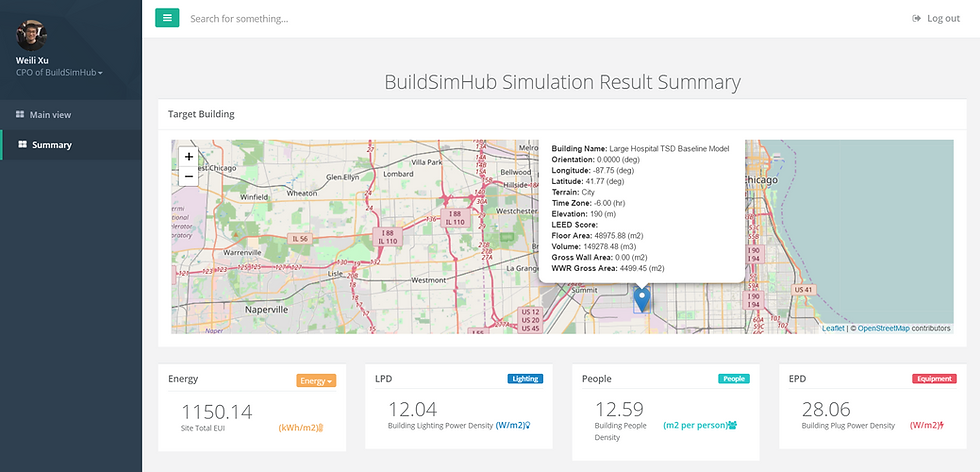The width and height of the screenshot is (980, 472).
Task: Click the plug bolt icon beside EPD W/m2
Action: pos(941,426)
